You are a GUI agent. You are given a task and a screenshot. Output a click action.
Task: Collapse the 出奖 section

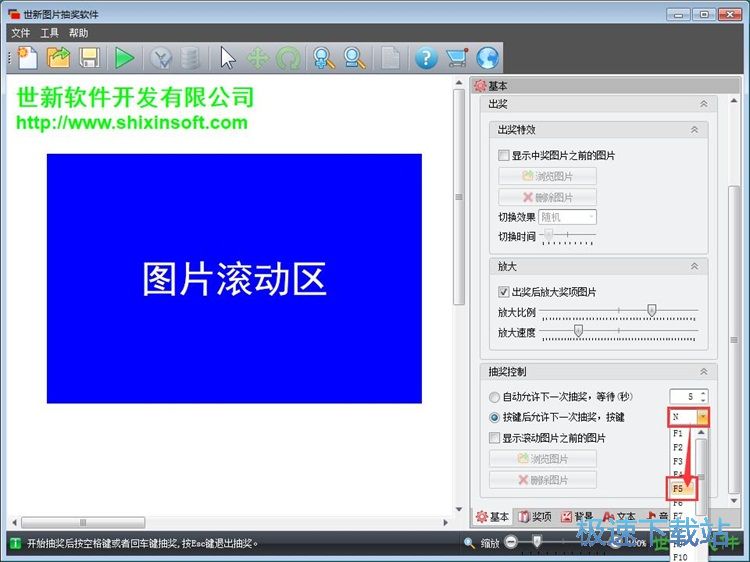pyautogui.click(x=704, y=104)
